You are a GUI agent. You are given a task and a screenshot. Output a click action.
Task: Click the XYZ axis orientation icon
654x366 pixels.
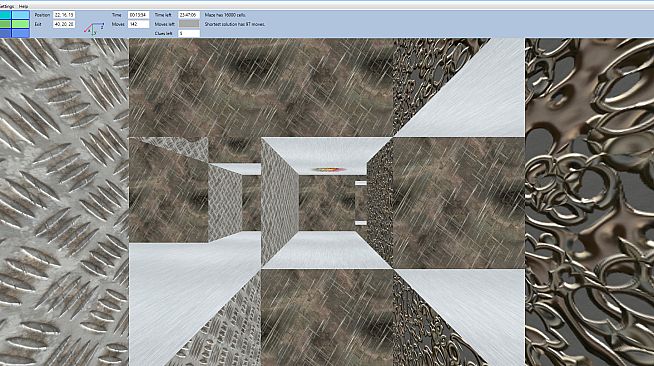click(94, 29)
